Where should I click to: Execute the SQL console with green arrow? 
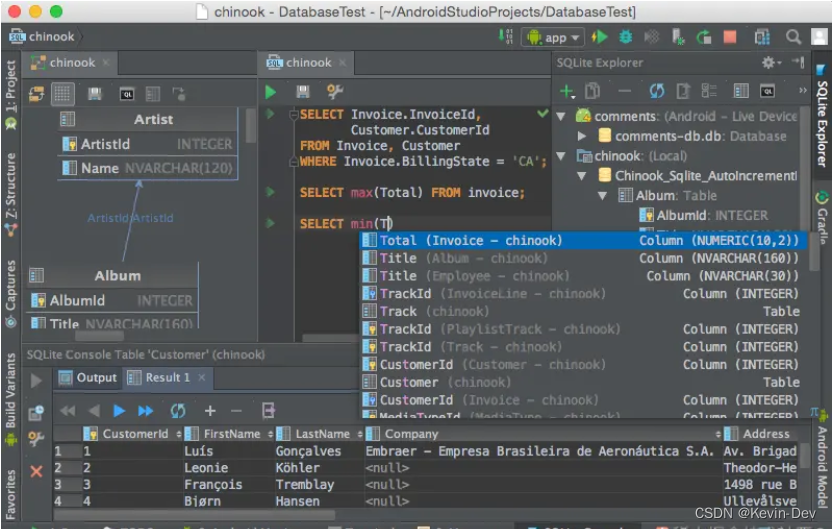coord(271,92)
